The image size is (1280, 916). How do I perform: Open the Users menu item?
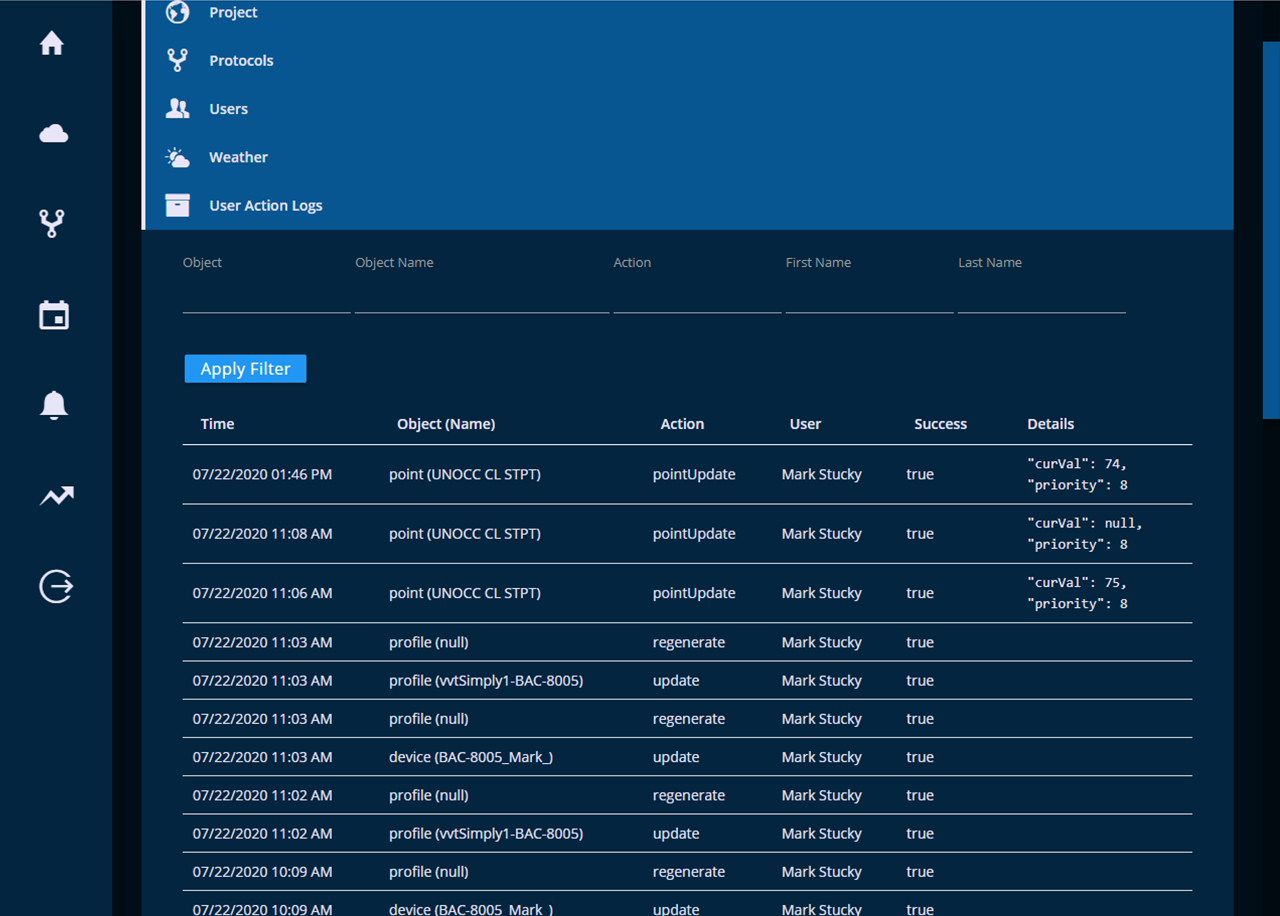point(228,108)
